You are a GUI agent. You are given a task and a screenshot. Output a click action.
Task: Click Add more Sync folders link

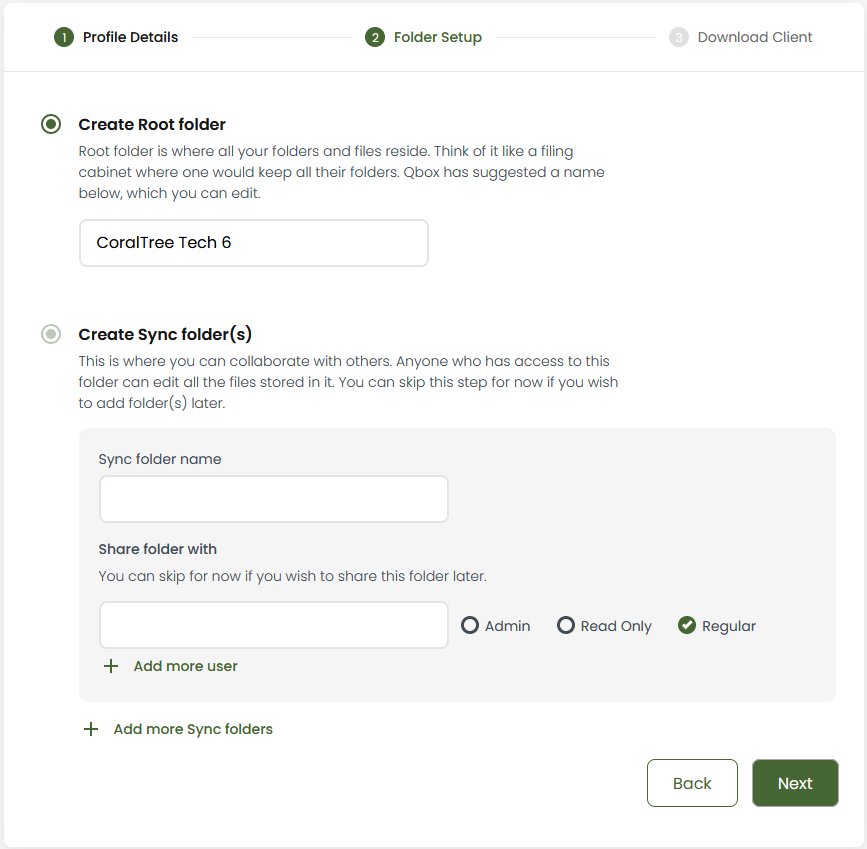click(193, 729)
